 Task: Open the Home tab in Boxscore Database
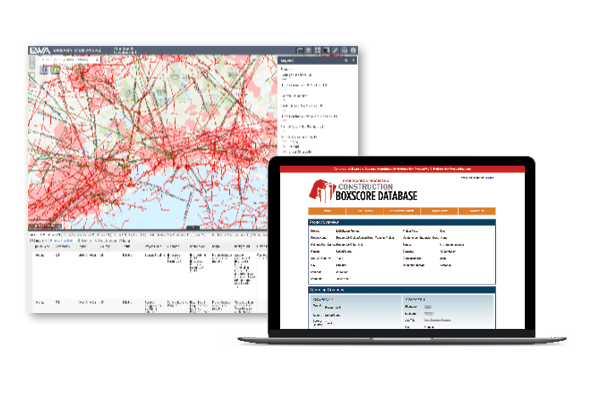coord(327,211)
